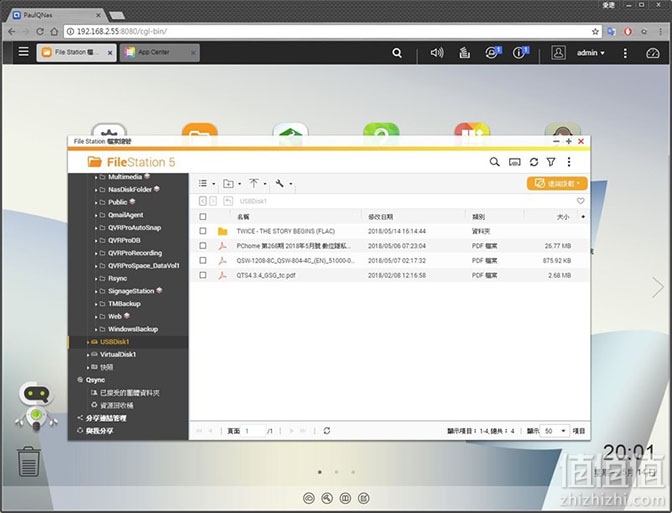672x513 pixels.
Task: Click the QTS4.3.4_GSG_tc.pdf file name
Action: pos(266,275)
